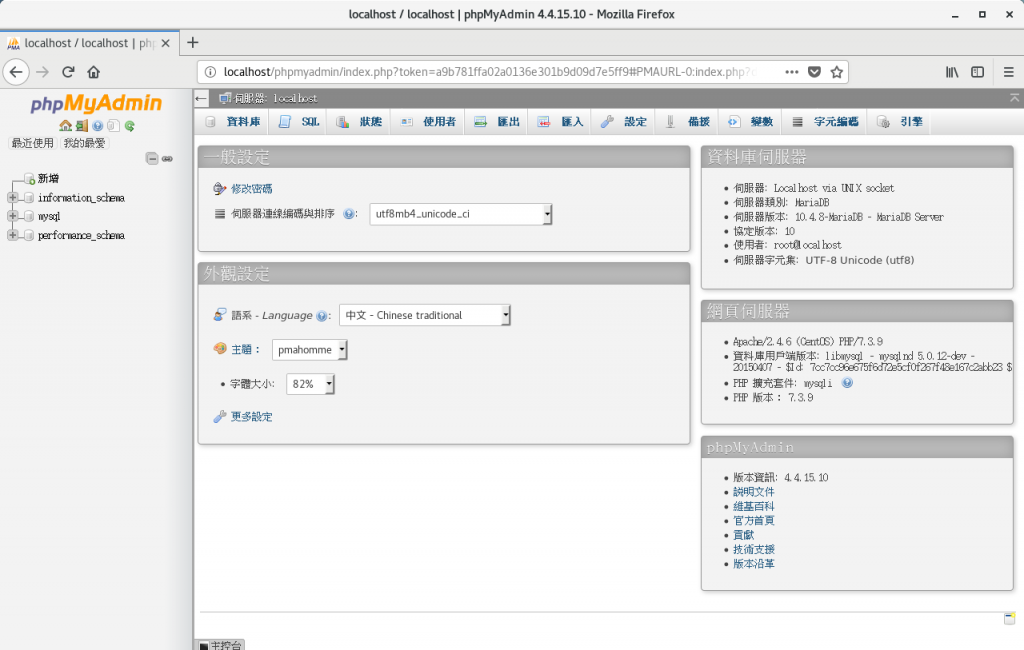The height and width of the screenshot is (650, 1024).
Task: Click the information_schema database cylinder icon
Action: (x=29, y=198)
